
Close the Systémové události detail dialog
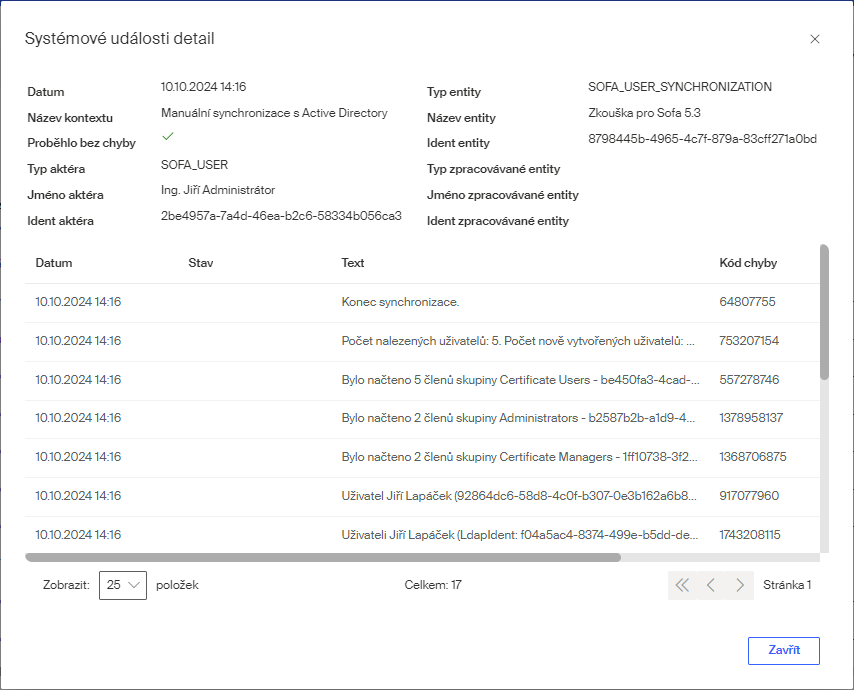(x=814, y=39)
